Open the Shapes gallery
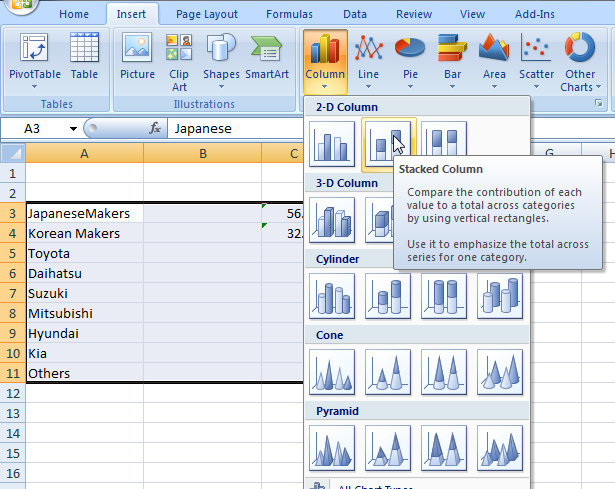Viewport: 615px width, 489px height. point(221,61)
